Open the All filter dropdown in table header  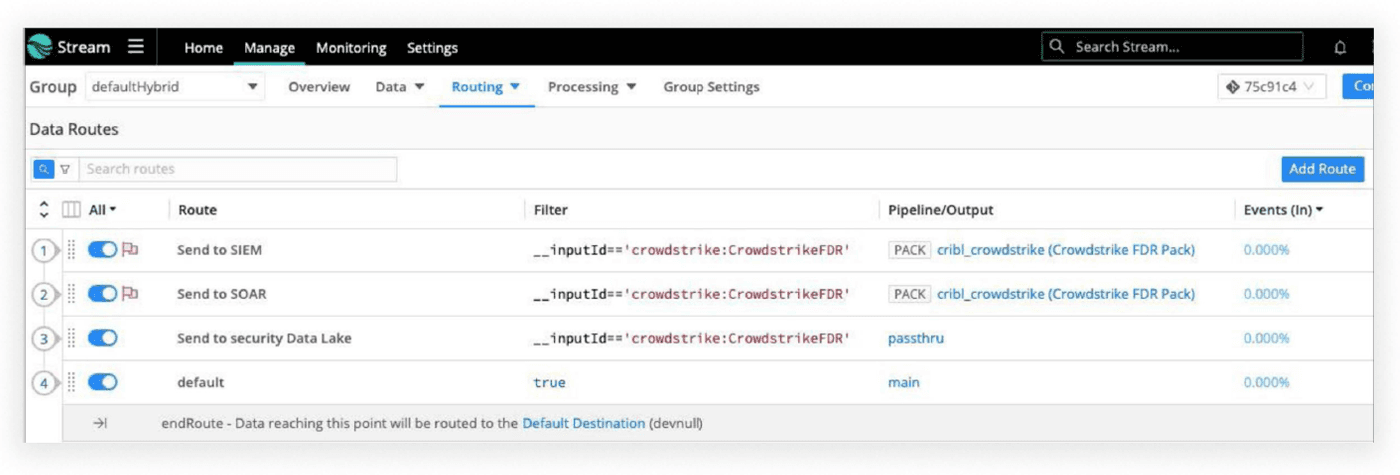pos(103,210)
